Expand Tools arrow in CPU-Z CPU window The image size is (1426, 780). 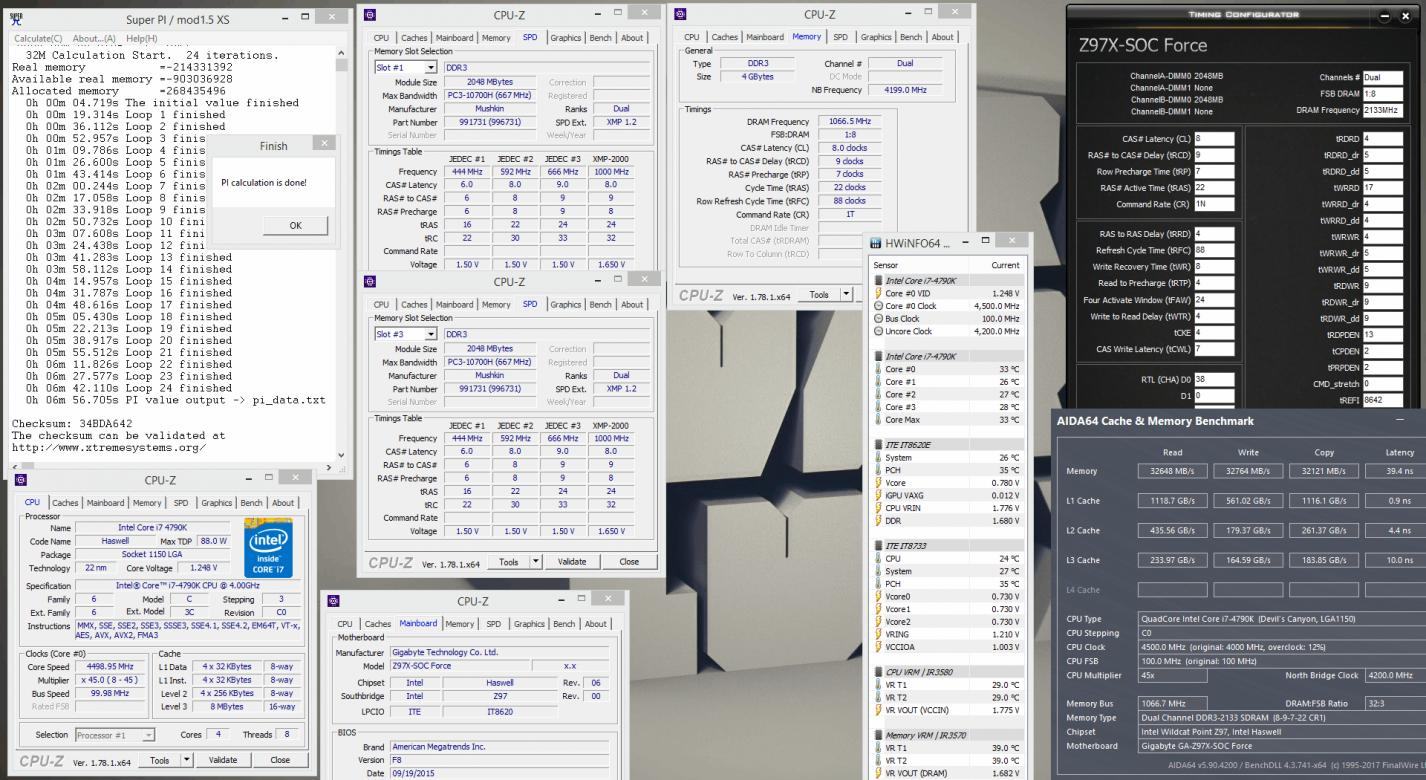tap(186, 761)
